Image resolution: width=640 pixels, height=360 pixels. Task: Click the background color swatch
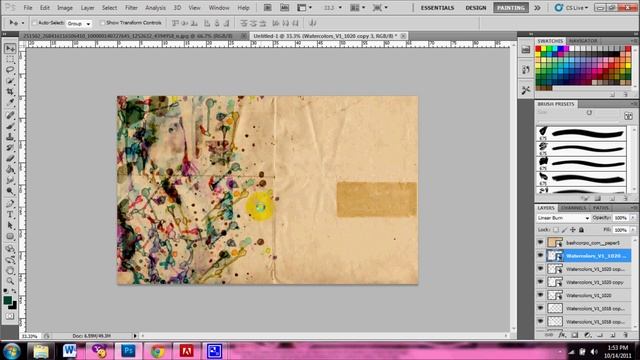point(13,305)
